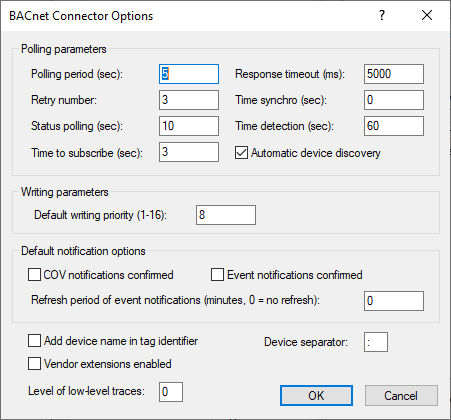This screenshot has height=420, width=451.
Task: Click into Status polling field
Action: pyautogui.click(x=189, y=126)
